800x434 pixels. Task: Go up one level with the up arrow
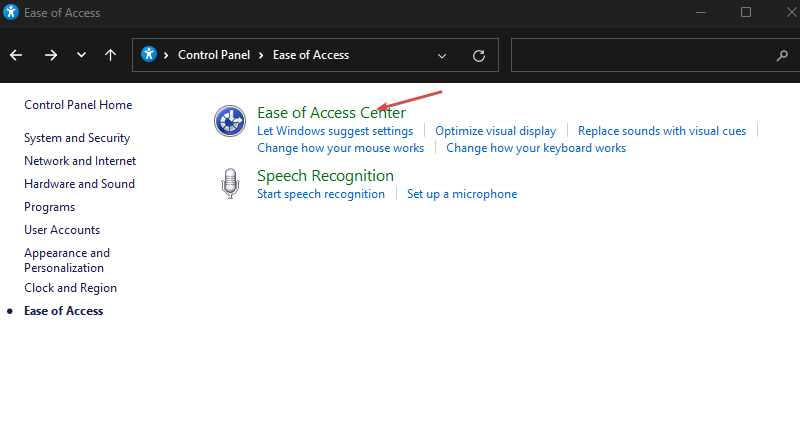pyautogui.click(x=110, y=55)
